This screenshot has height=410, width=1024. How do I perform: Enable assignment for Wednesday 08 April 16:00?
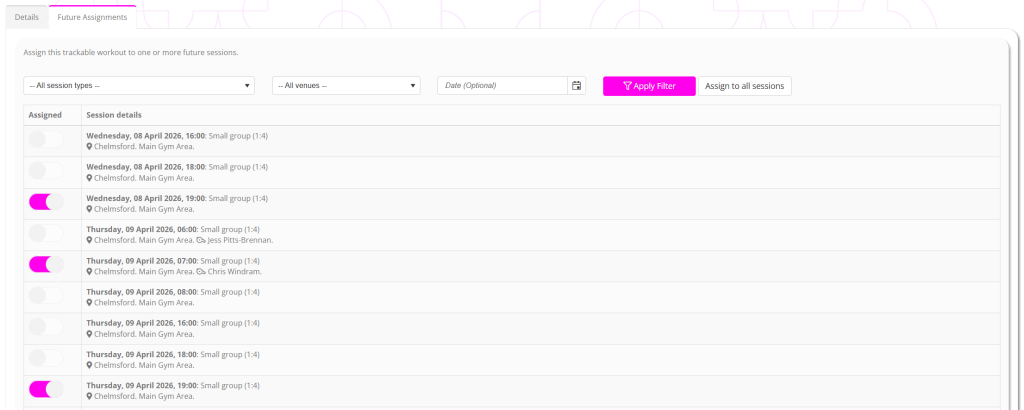click(x=45, y=140)
